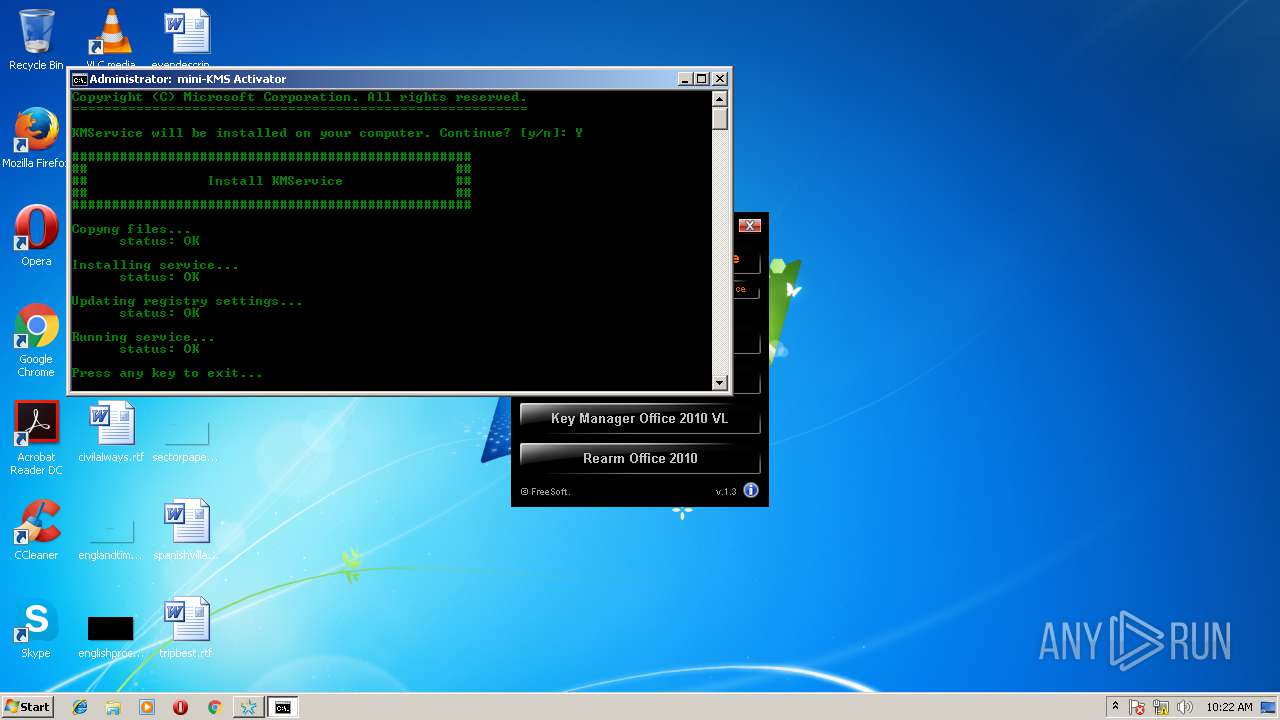The width and height of the screenshot is (1280, 720).
Task: Select the Opera desktop shortcut
Action: click(36, 235)
